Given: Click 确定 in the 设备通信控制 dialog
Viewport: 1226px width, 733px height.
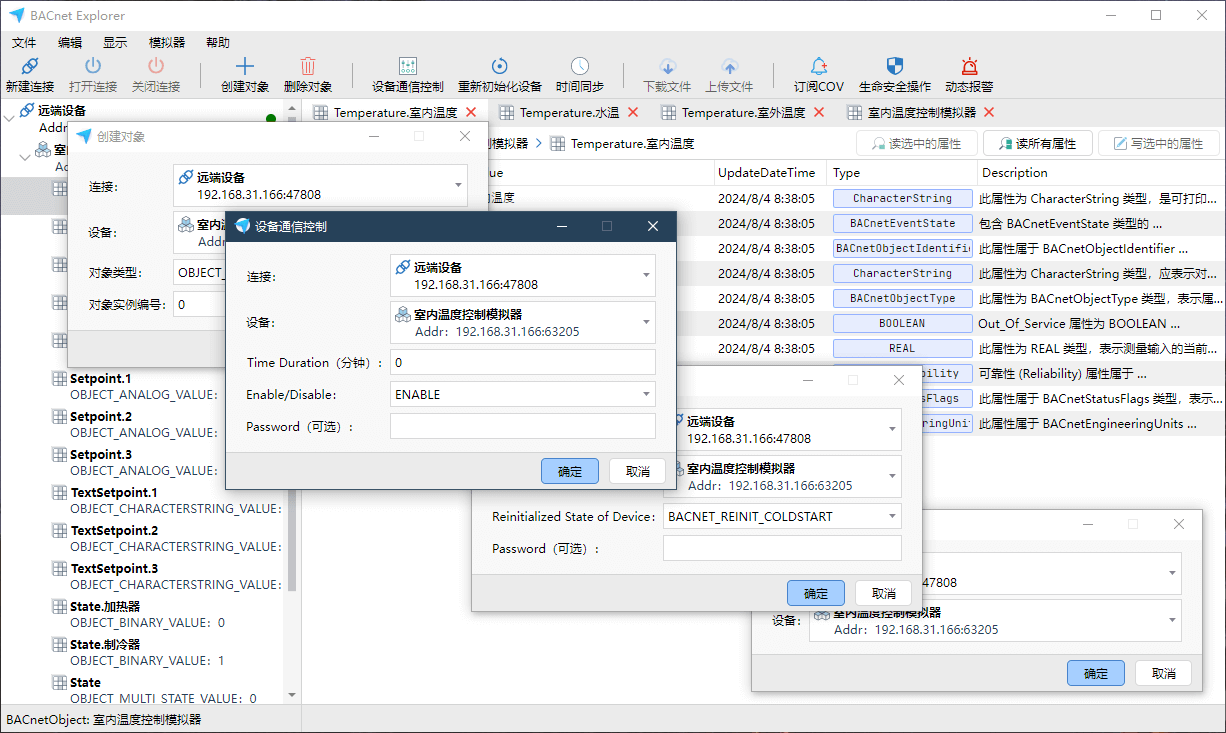Looking at the screenshot, I should 569,471.
